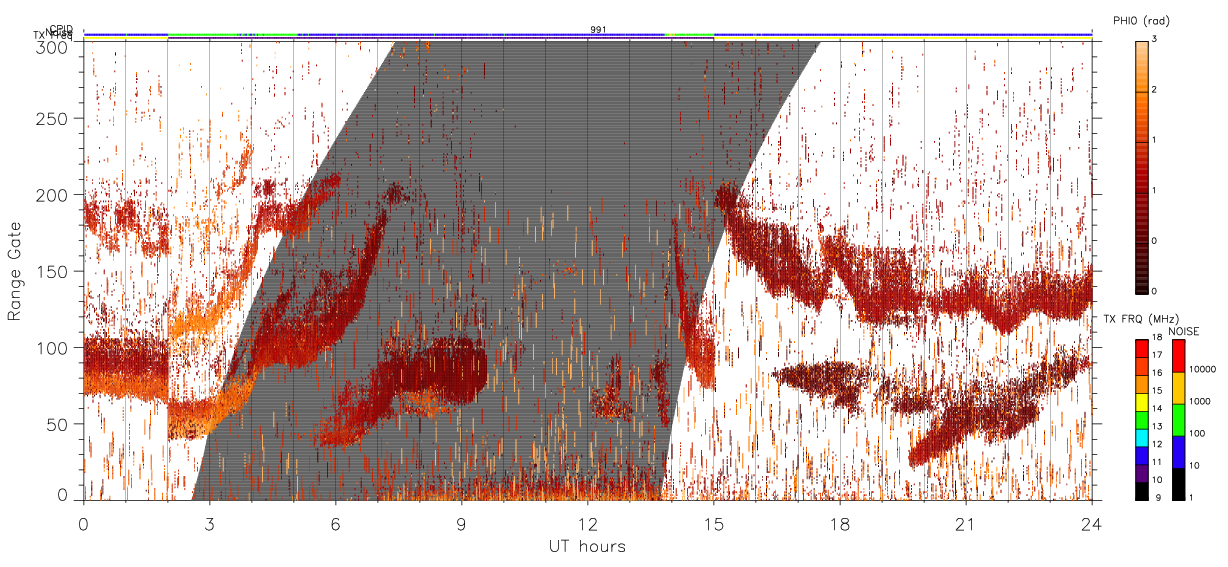Screen dimensions: 1228x567
Task: Pick the red swatch on the NOISE scale
Action: click(1178, 356)
